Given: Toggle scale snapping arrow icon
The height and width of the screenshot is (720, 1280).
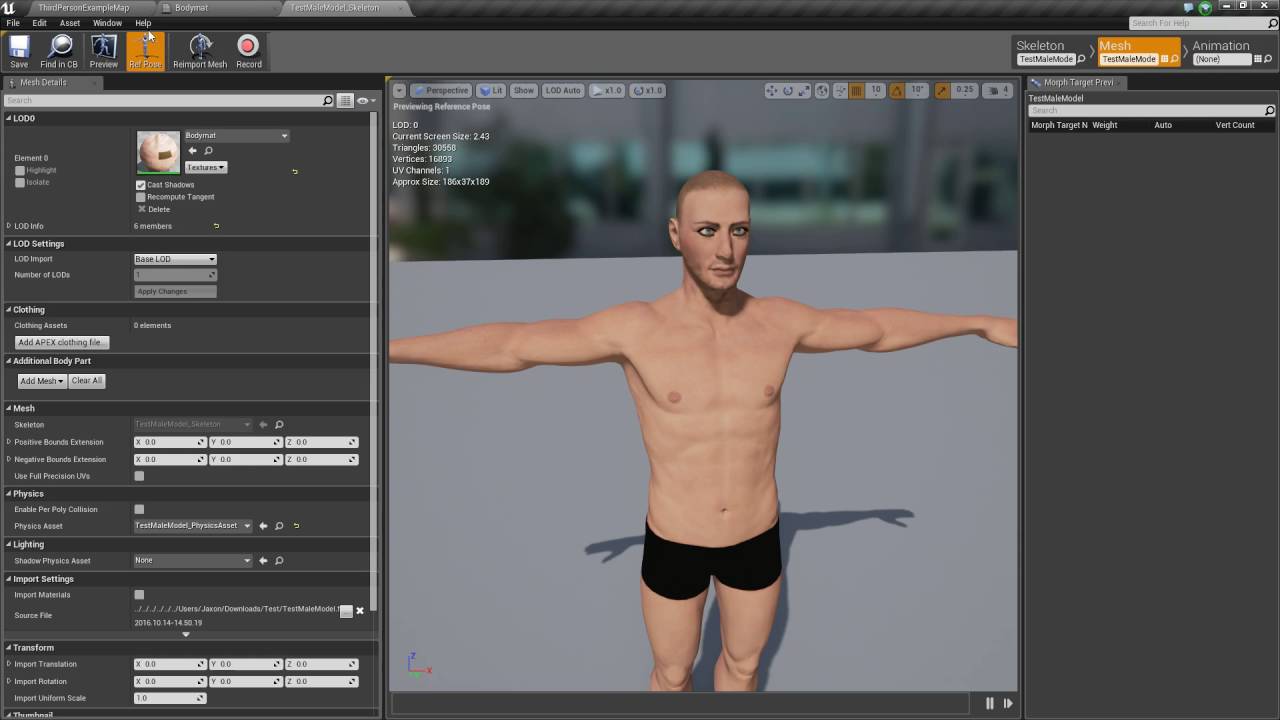Looking at the screenshot, I should click(x=942, y=90).
